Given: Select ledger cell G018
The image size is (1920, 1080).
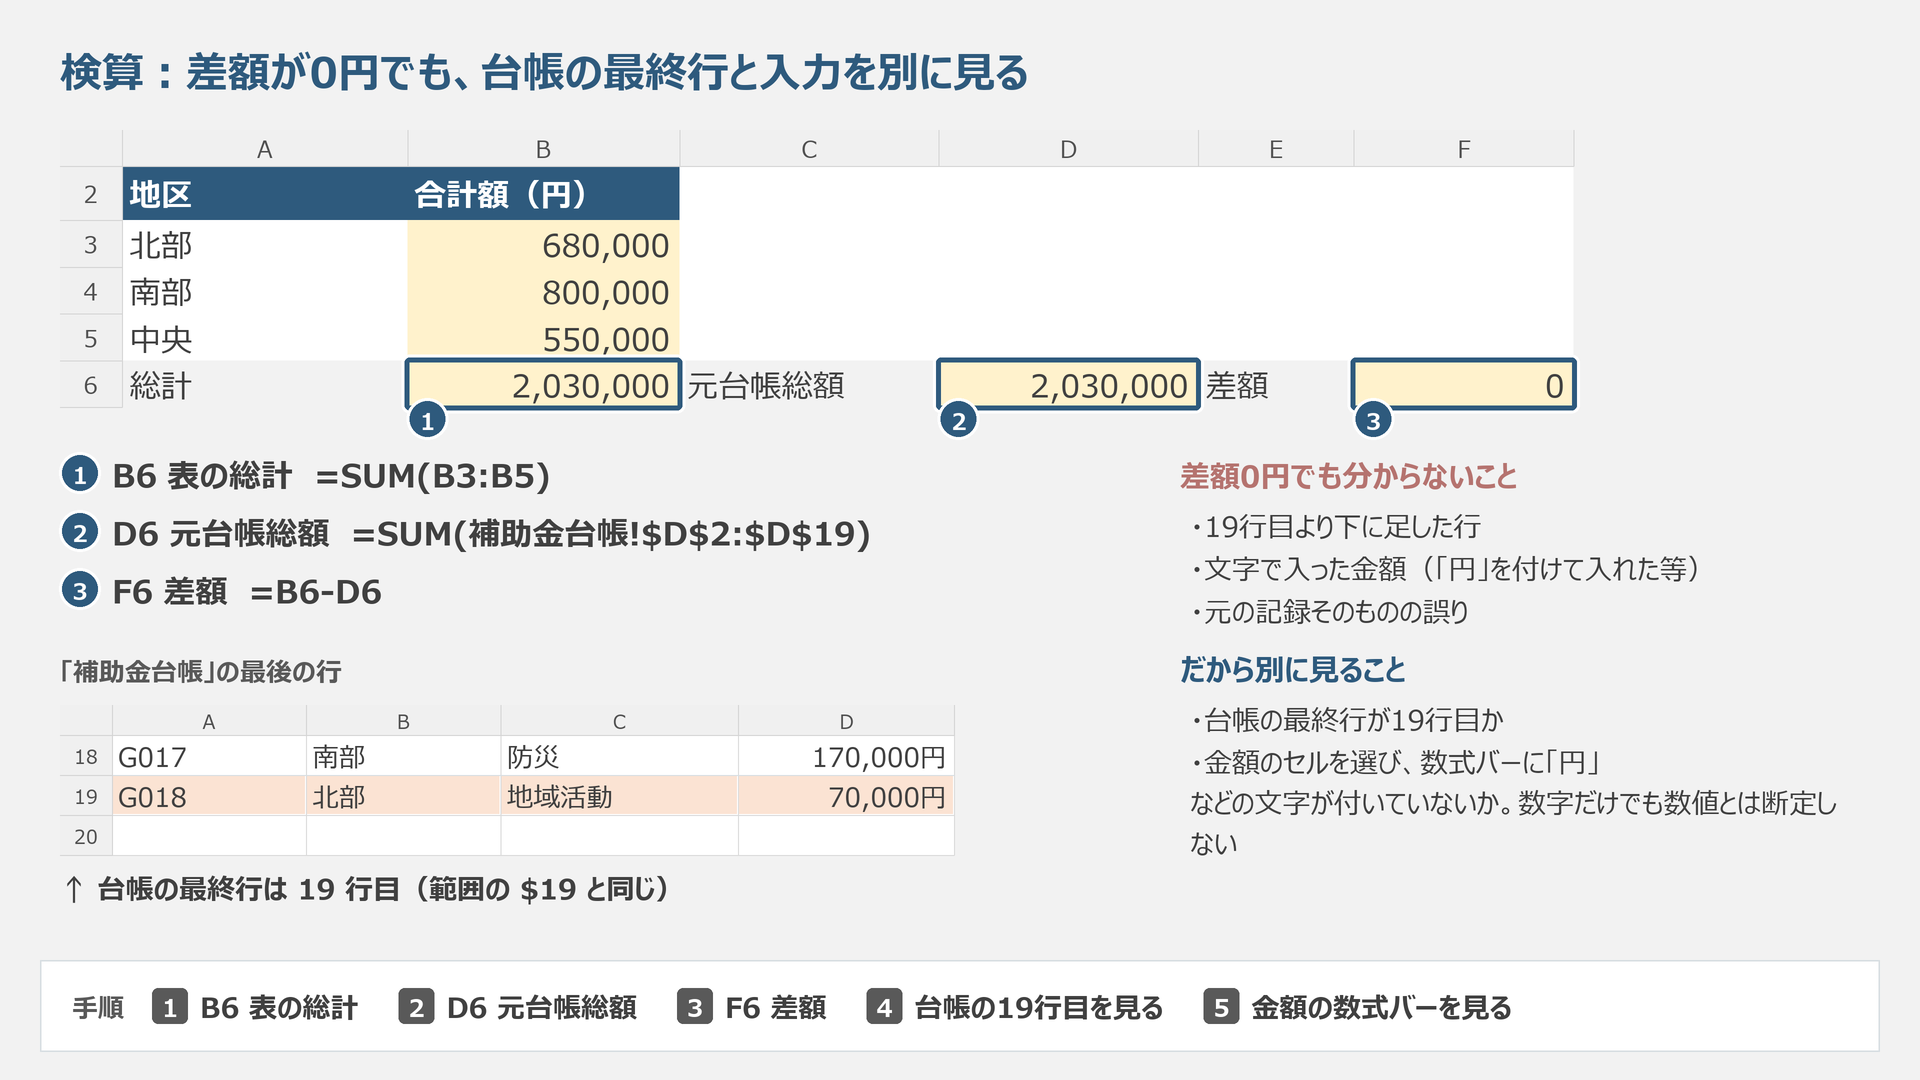Looking at the screenshot, I should [x=209, y=797].
